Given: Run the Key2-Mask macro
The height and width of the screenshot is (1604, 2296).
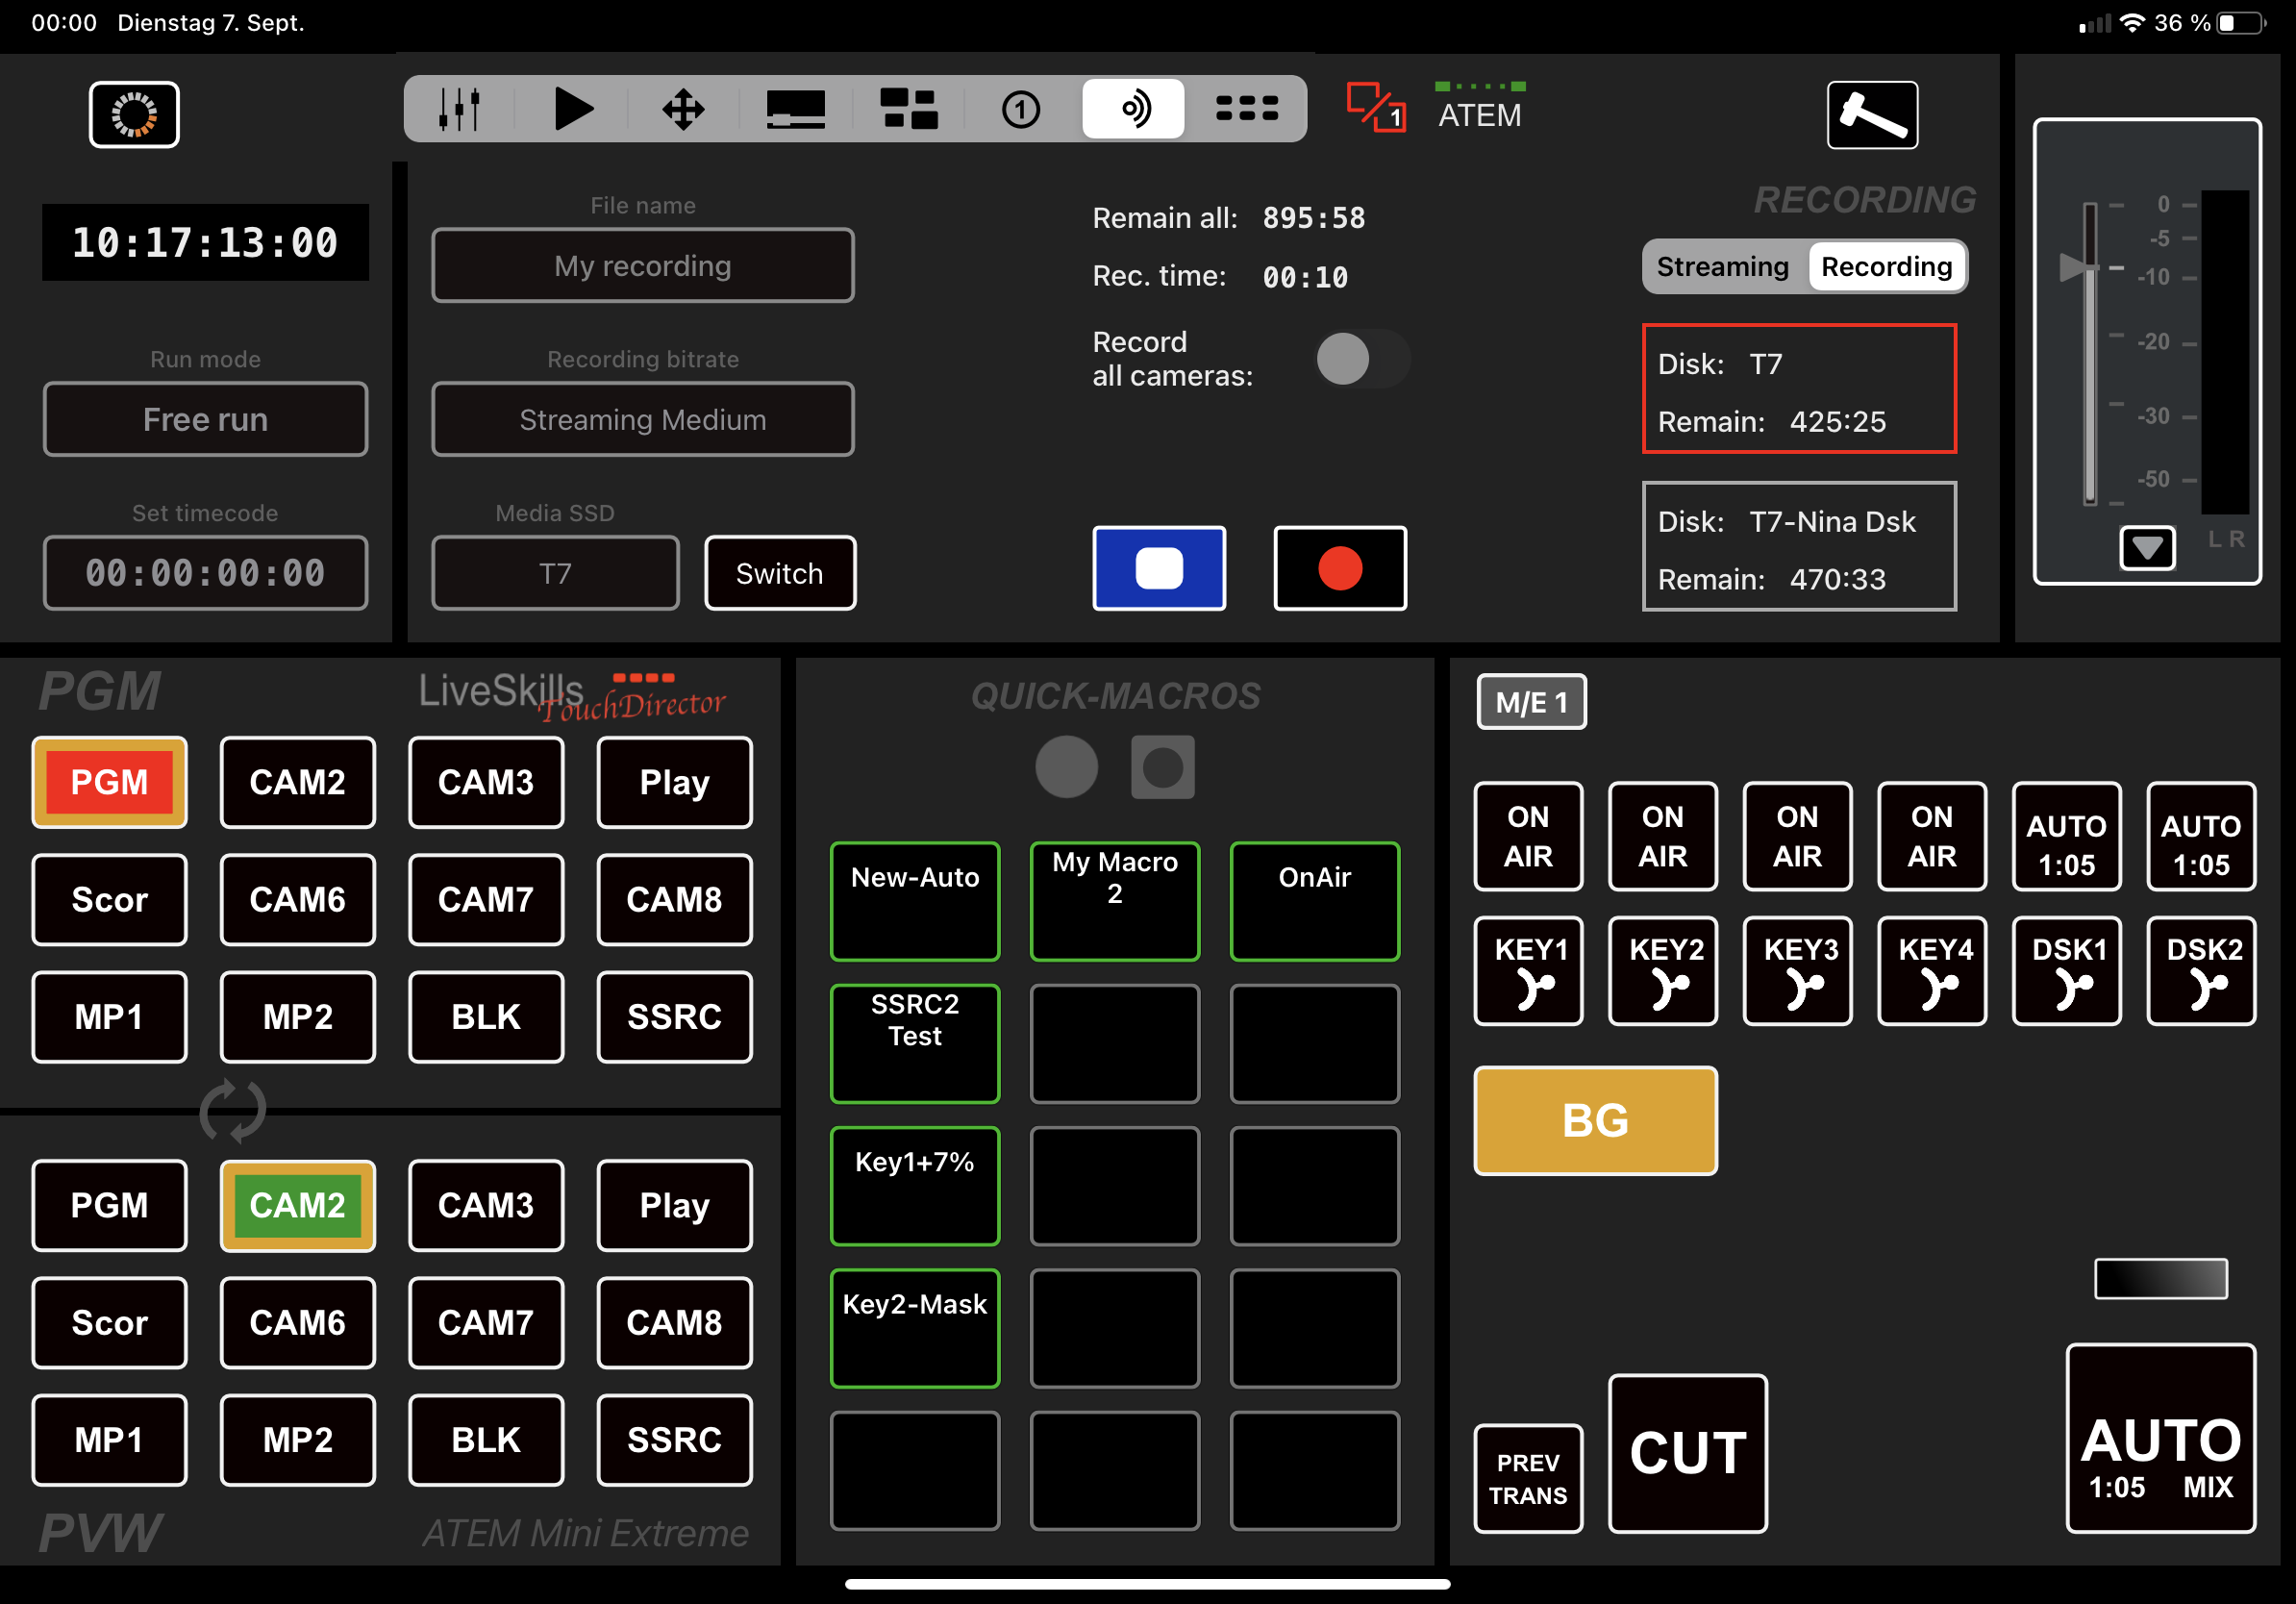Looking at the screenshot, I should (x=915, y=1328).
